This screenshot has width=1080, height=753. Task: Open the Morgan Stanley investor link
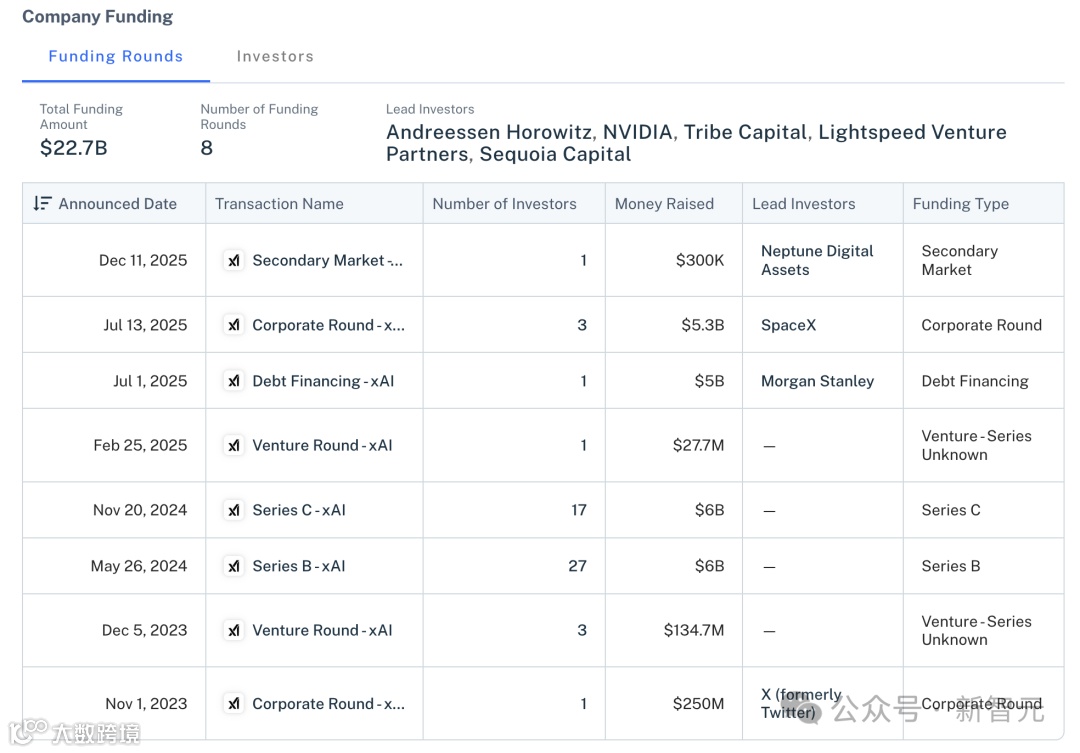point(818,381)
